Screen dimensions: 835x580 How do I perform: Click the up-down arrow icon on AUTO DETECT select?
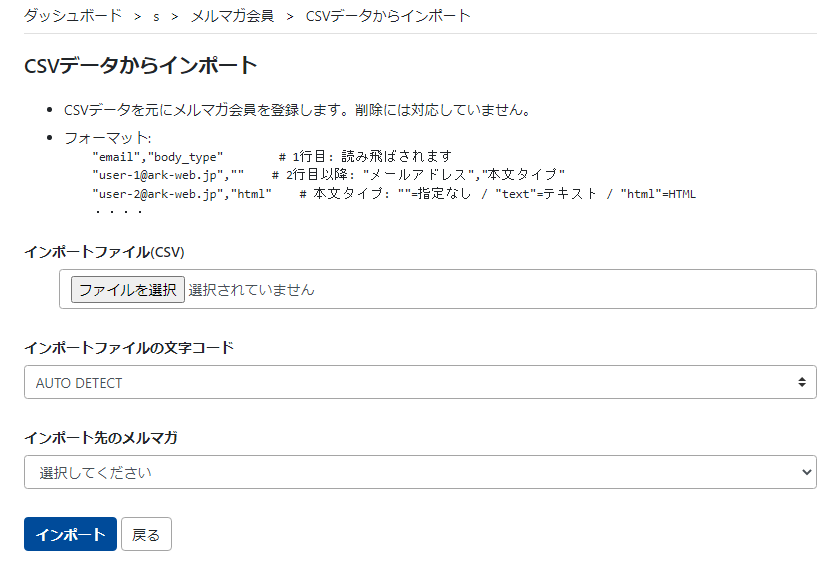(800, 381)
